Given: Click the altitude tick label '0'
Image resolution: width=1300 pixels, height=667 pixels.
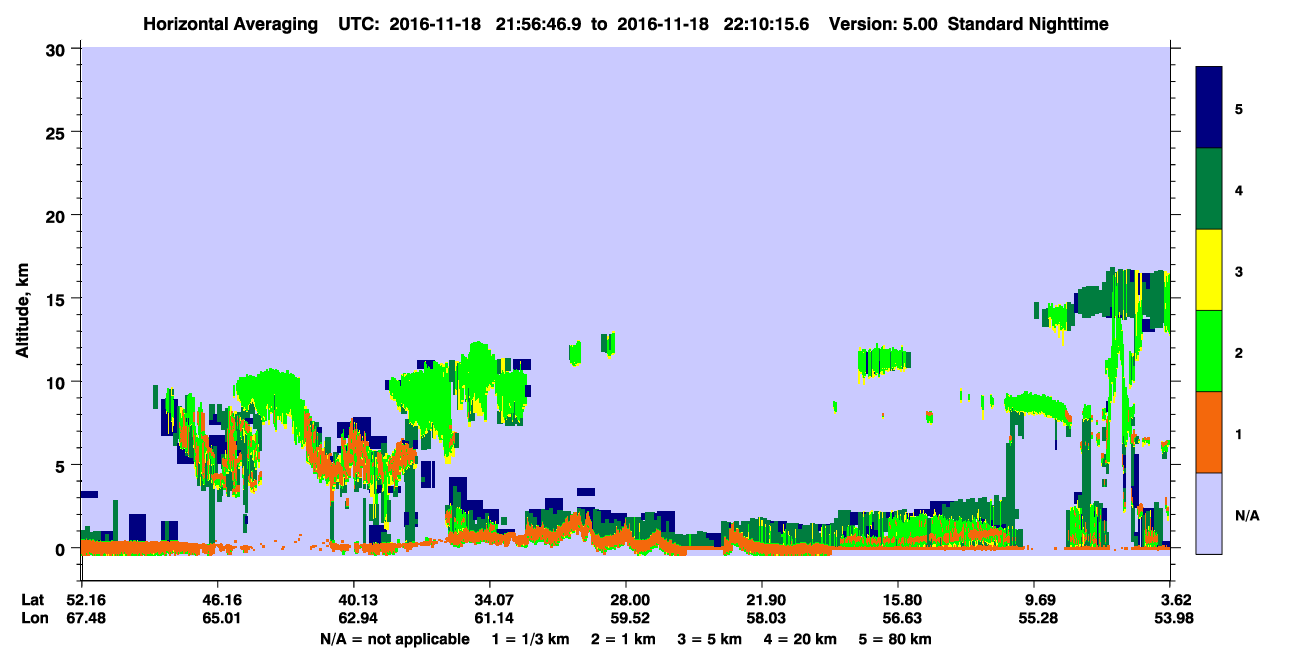Looking at the screenshot, I should (x=62, y=549).
